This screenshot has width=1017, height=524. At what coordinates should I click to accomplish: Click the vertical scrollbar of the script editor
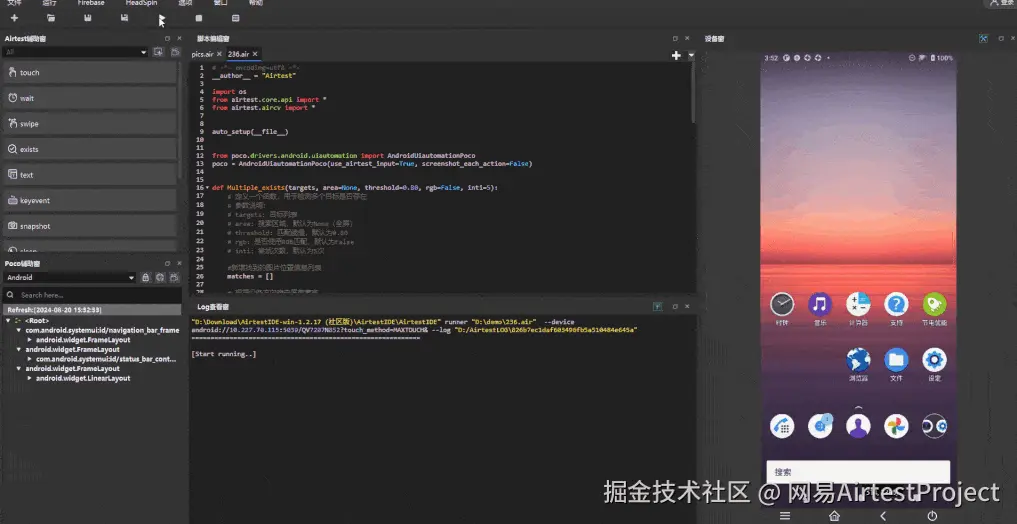point(693,93)
